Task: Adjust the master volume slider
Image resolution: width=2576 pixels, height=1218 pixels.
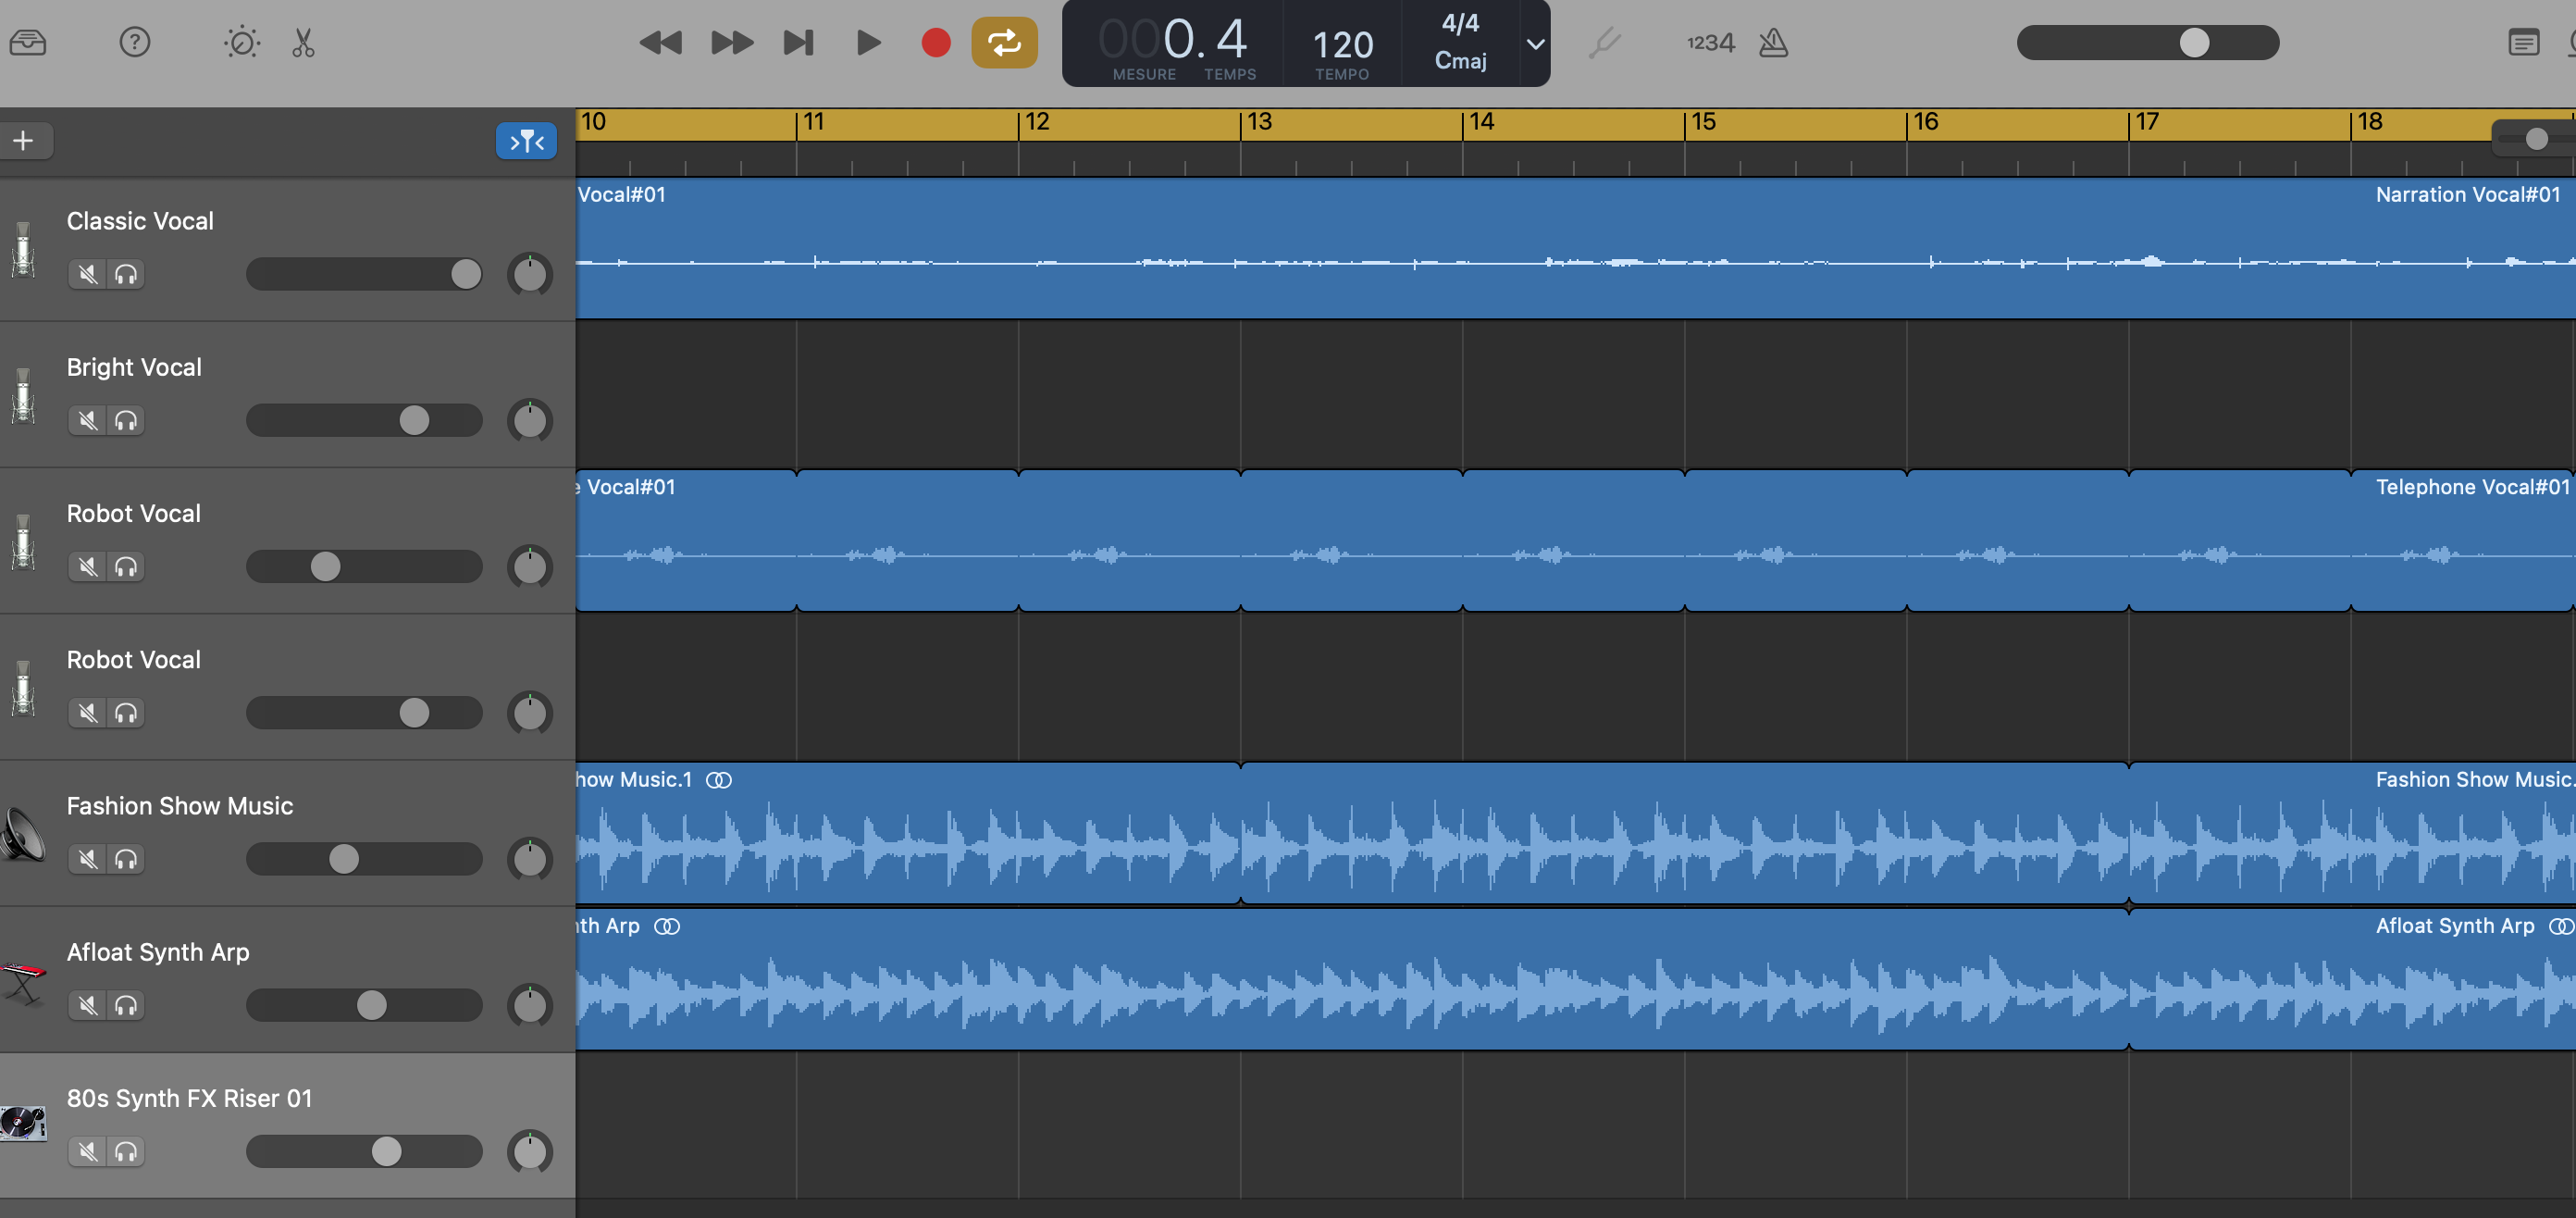Action: (2148, 43)
